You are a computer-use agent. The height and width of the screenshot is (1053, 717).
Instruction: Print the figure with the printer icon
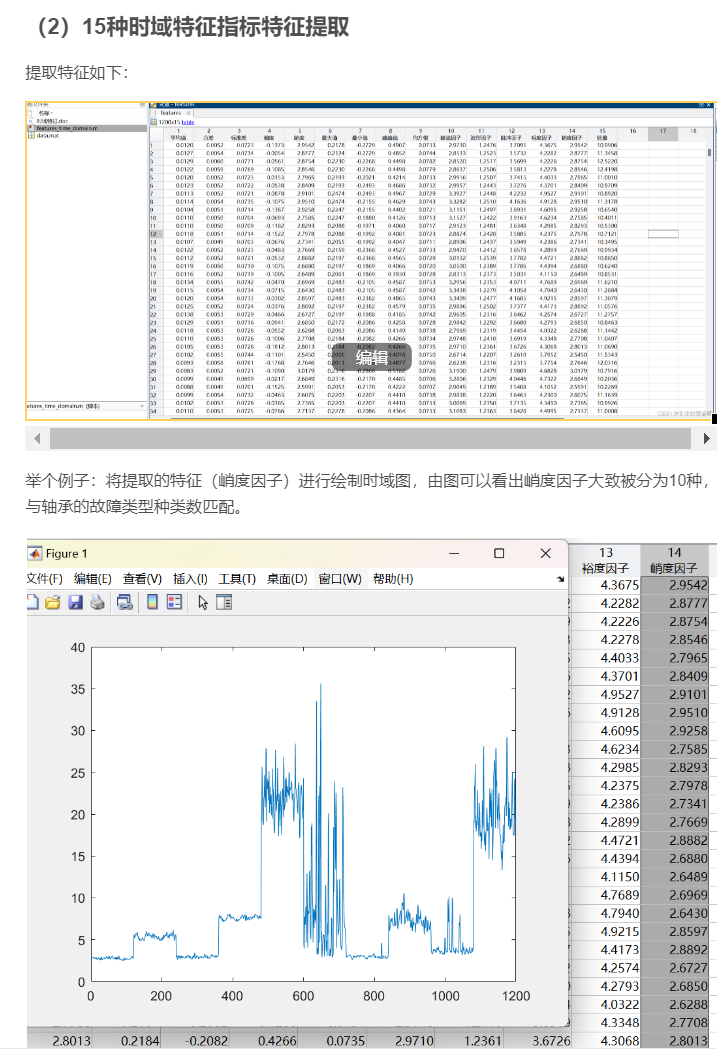coord(96,602)
